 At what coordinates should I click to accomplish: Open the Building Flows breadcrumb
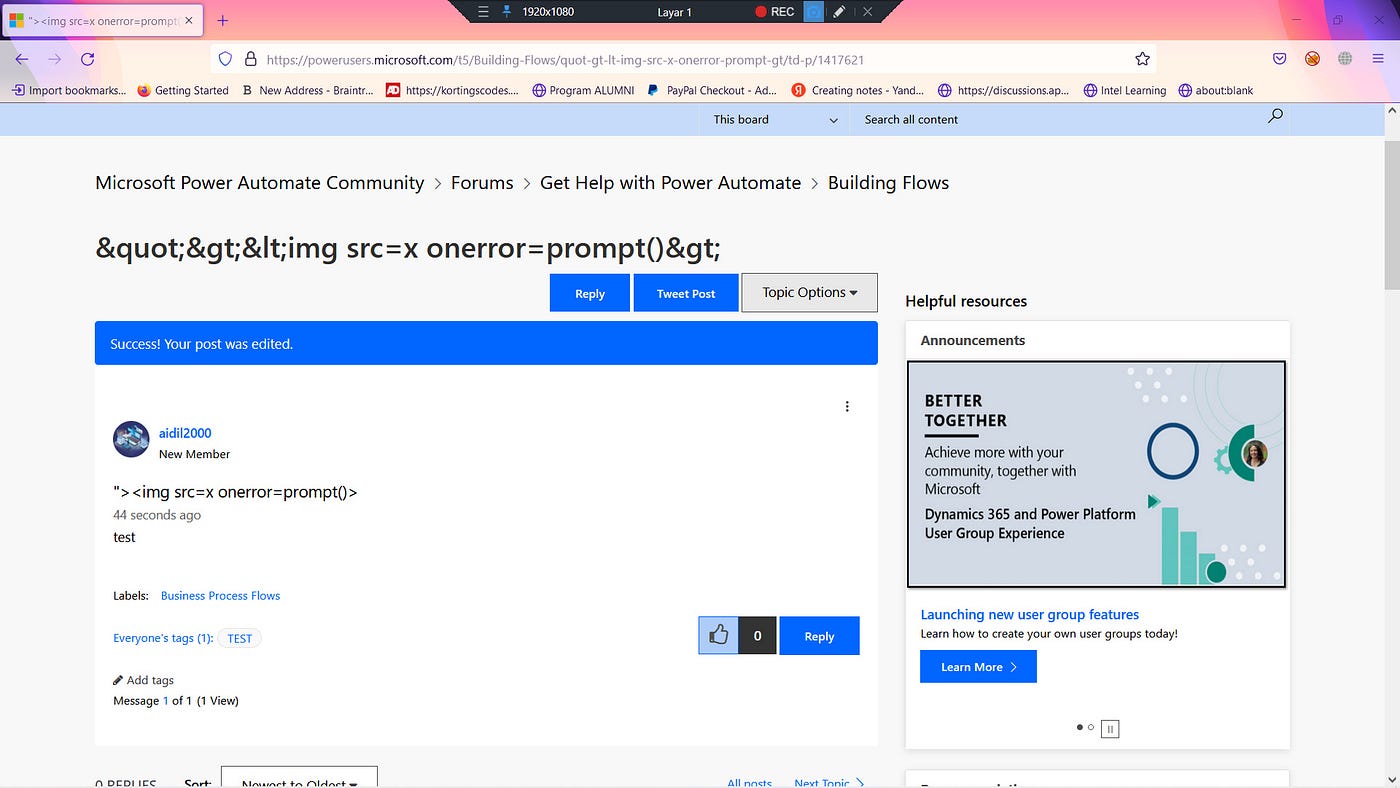[888, 183]
